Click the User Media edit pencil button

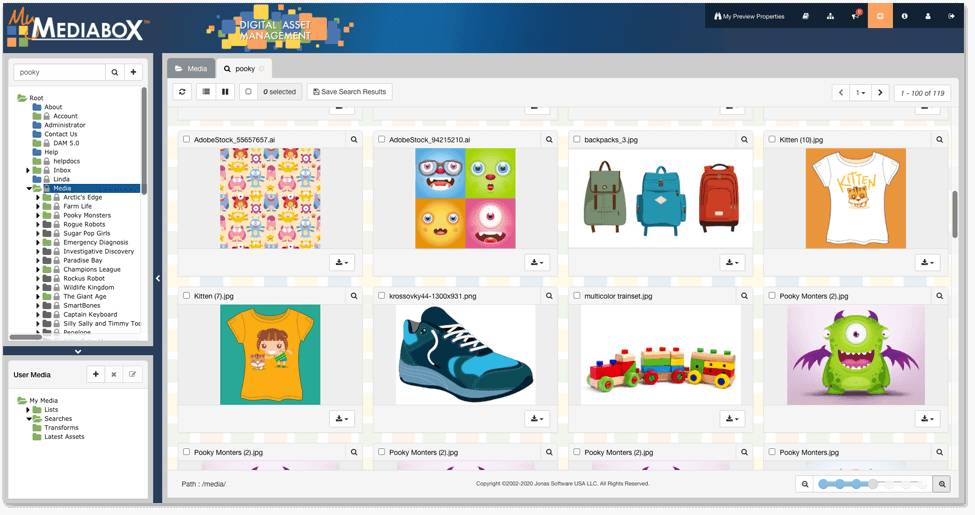pyautogui.click(x=132, y=374)
